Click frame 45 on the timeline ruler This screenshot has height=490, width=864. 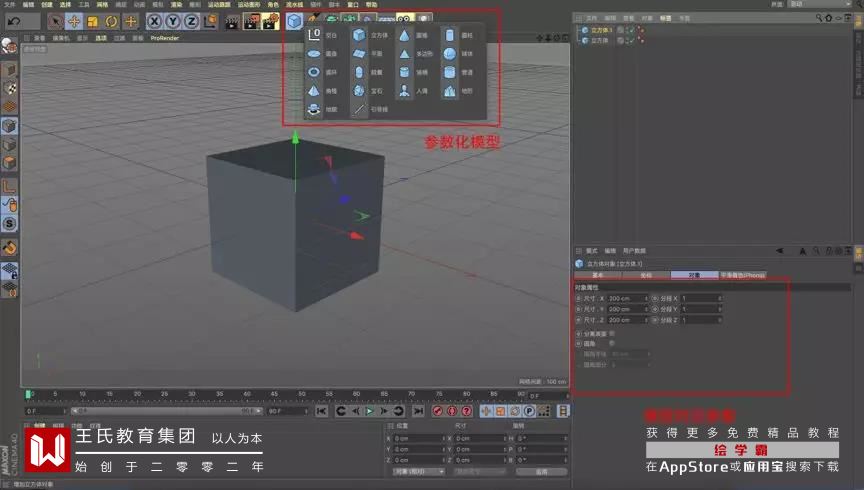pos(274,395)
